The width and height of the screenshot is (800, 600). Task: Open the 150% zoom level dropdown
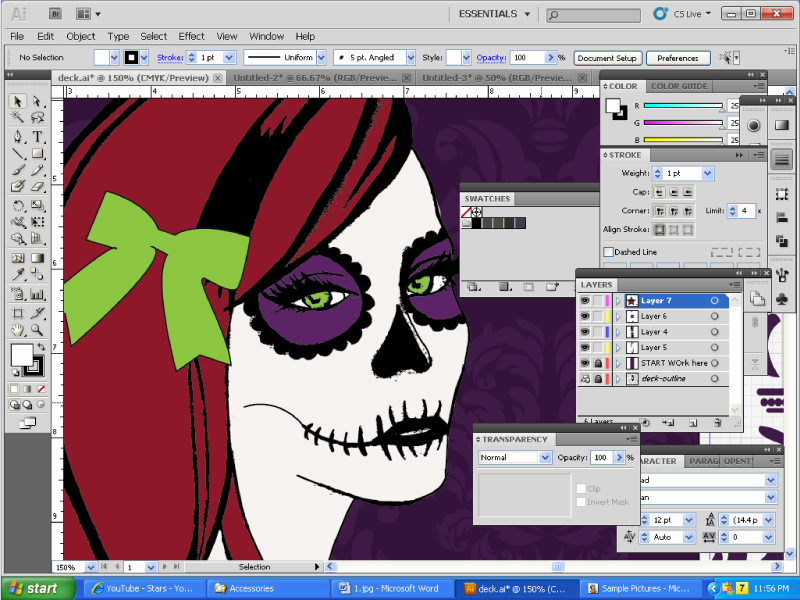[90, 567]
